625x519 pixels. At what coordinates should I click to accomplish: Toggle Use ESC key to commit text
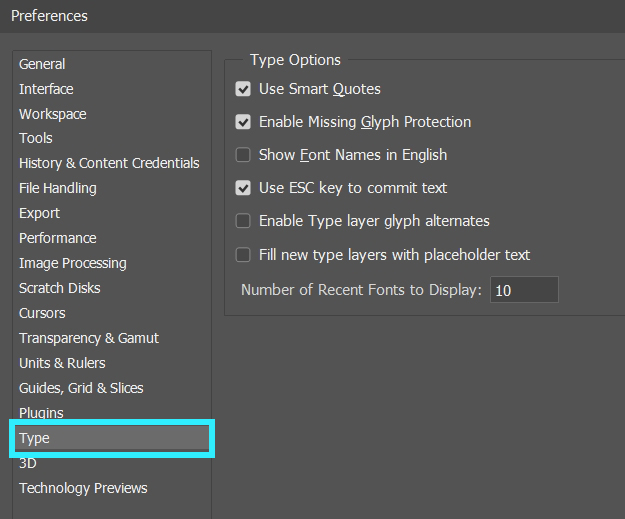243,188
